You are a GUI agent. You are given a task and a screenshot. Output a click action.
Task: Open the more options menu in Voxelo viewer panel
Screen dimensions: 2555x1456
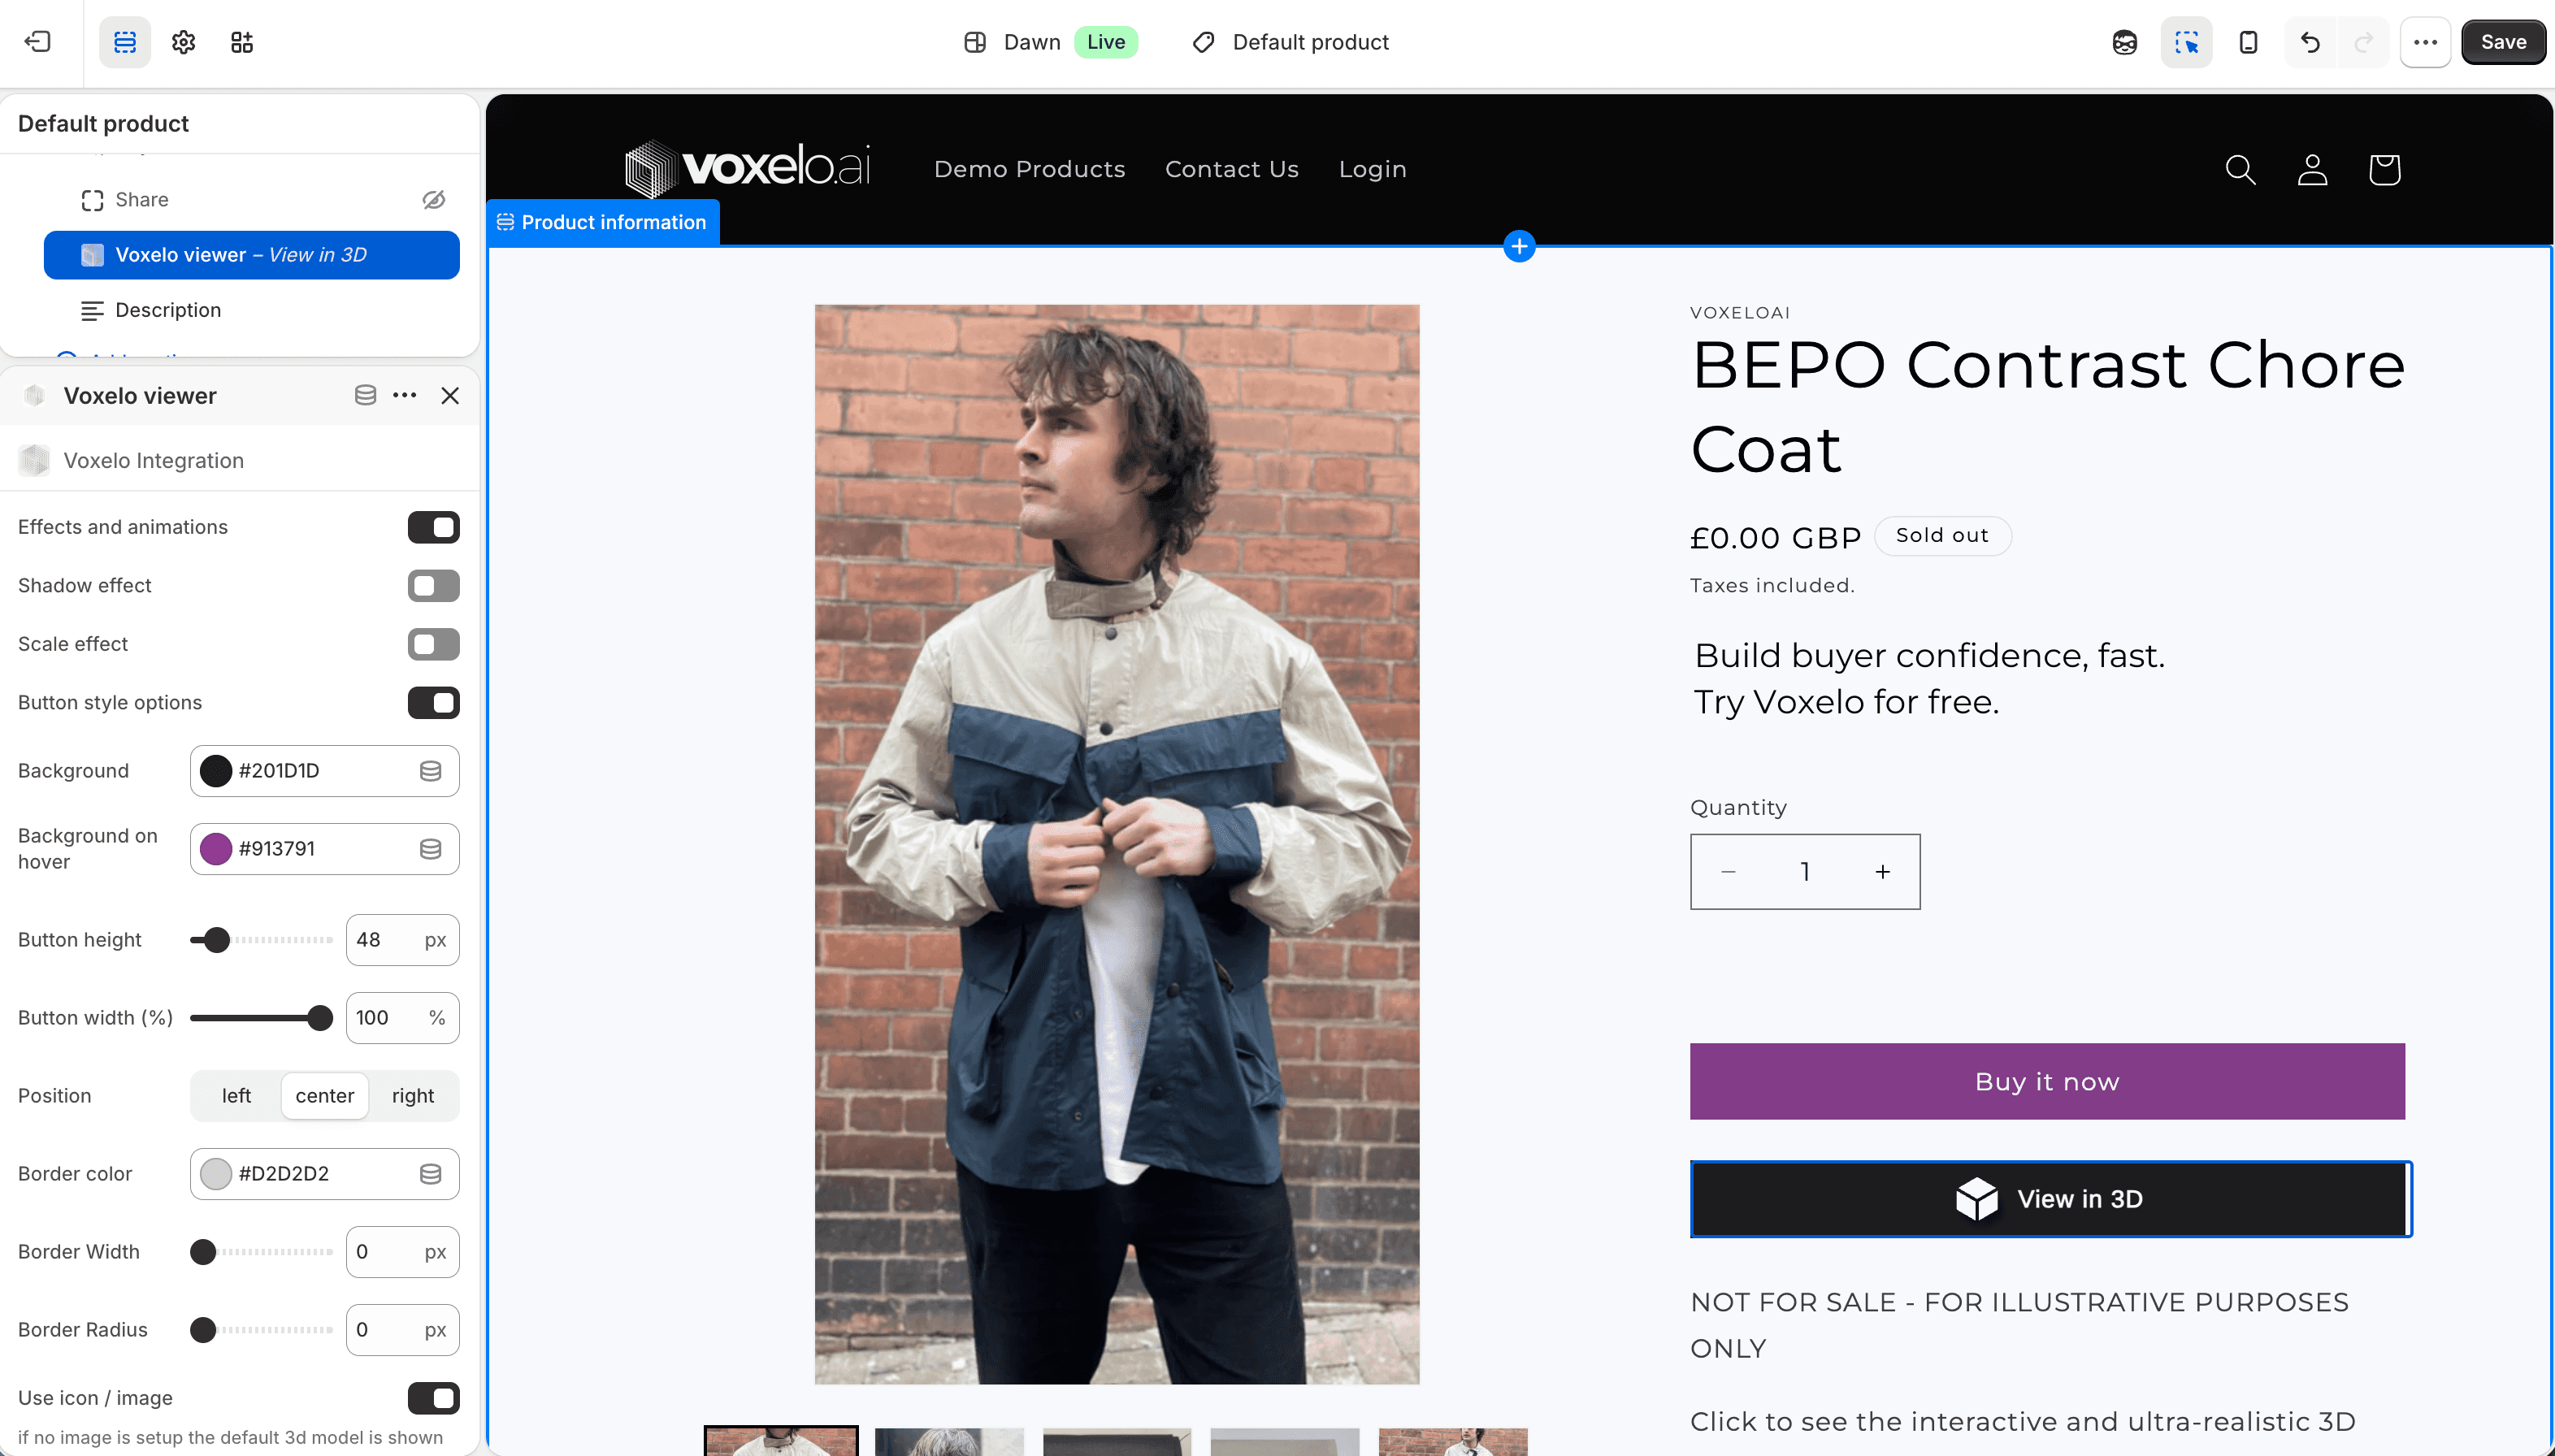404,395
